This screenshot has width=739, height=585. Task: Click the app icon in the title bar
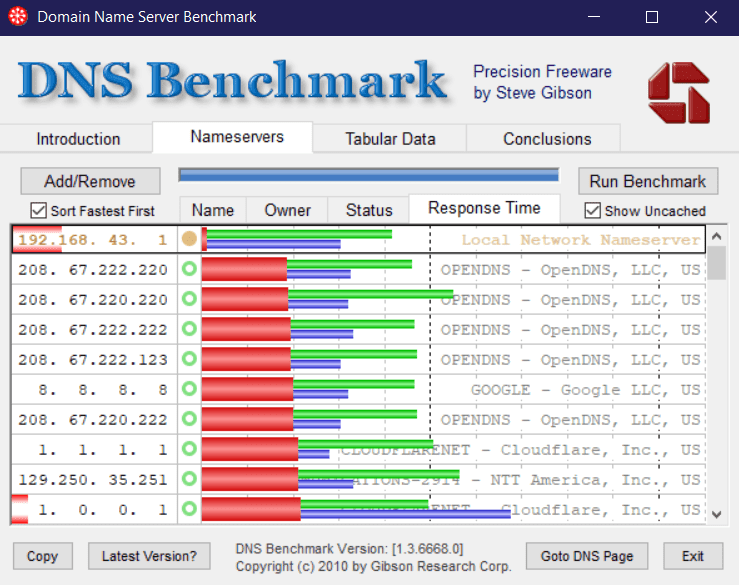pyautogui.click(x=15, y=17)
